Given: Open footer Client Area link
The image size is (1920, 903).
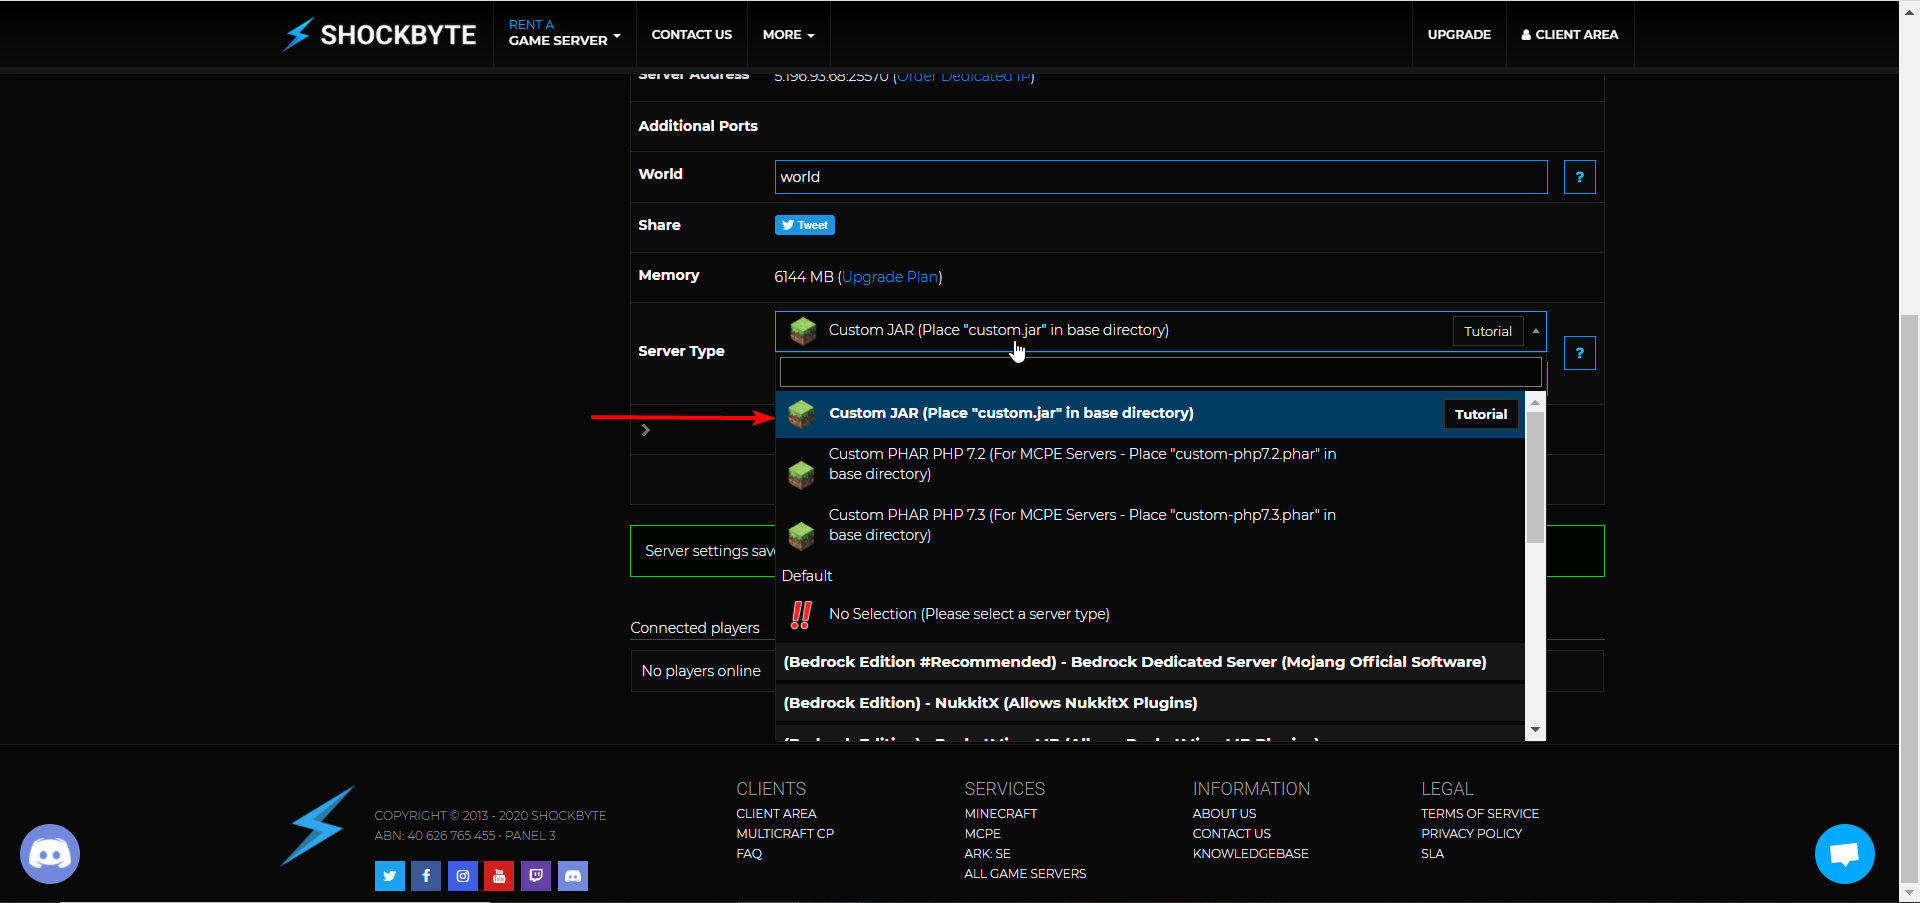Looking at the screenshot, I should click(776, 814).
